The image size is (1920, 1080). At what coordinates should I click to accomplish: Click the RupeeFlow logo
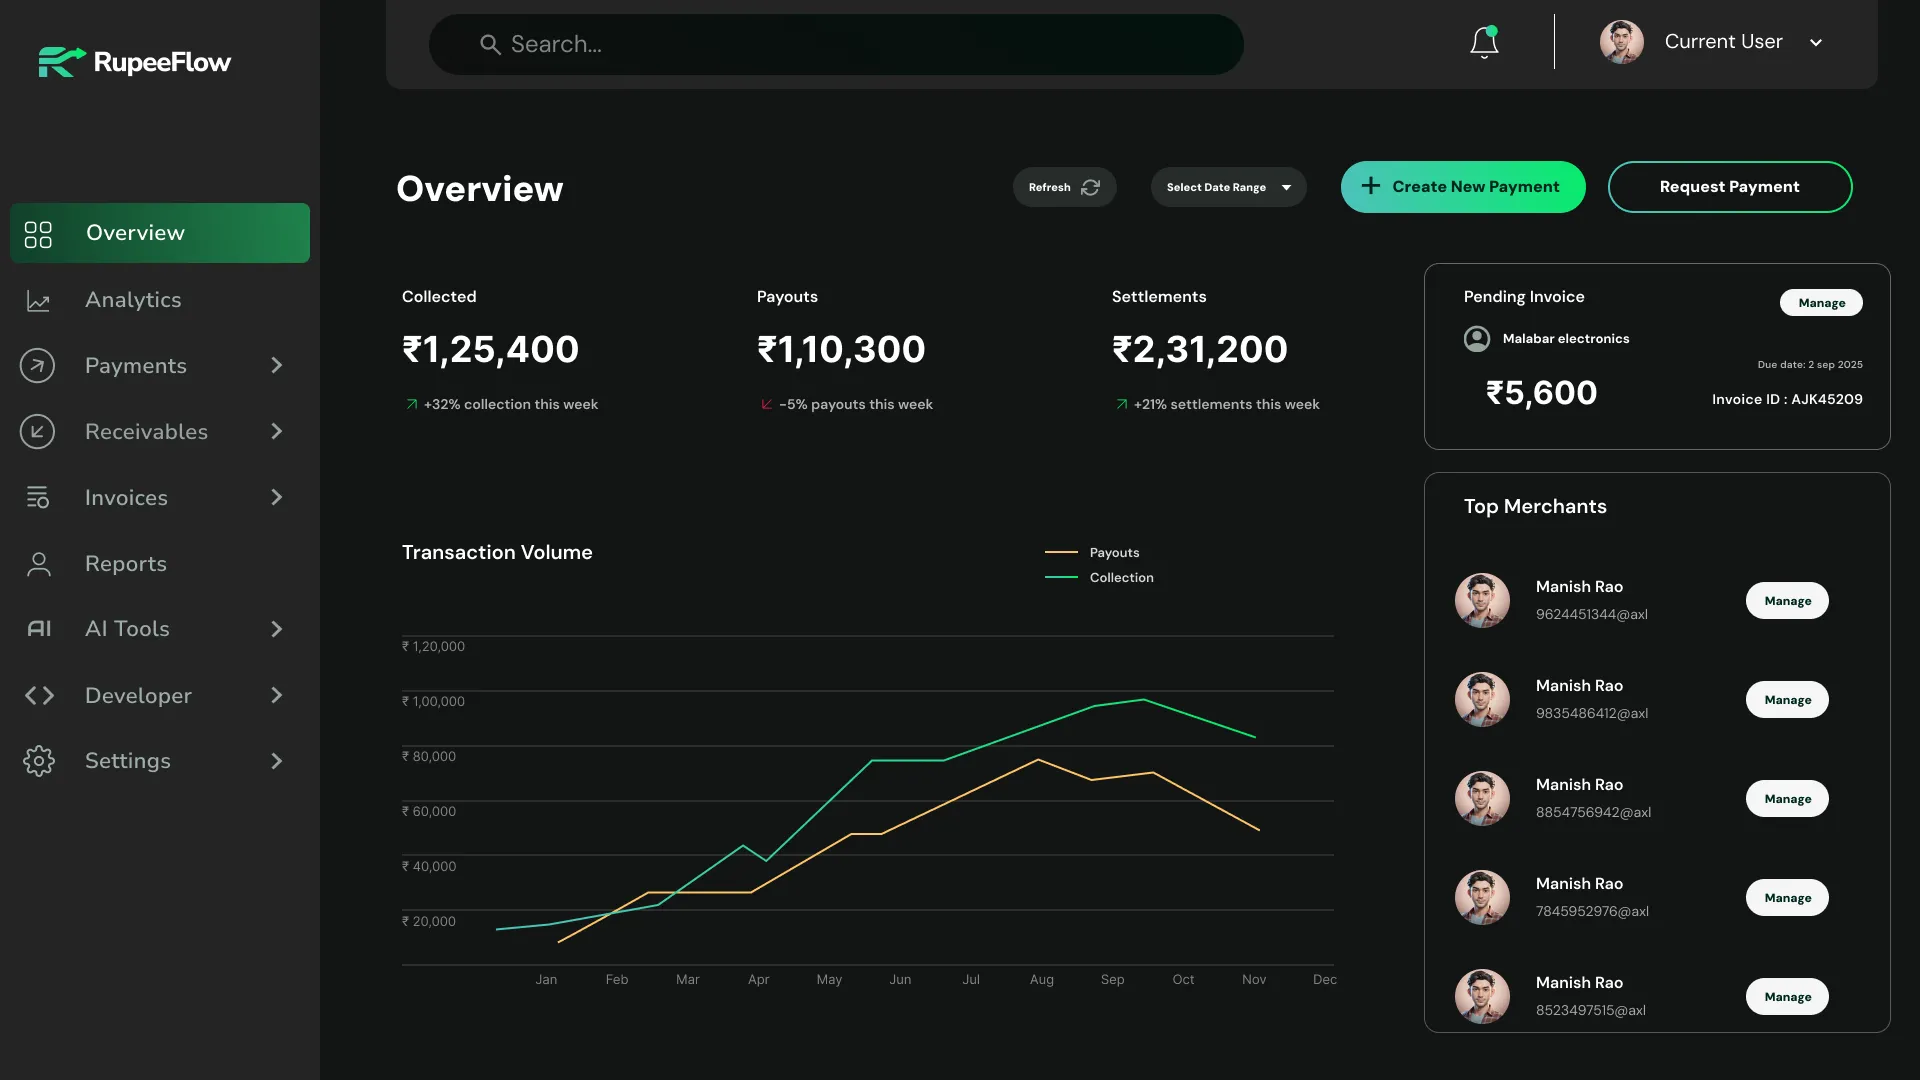pyautogui.click(x=135, y=62)
